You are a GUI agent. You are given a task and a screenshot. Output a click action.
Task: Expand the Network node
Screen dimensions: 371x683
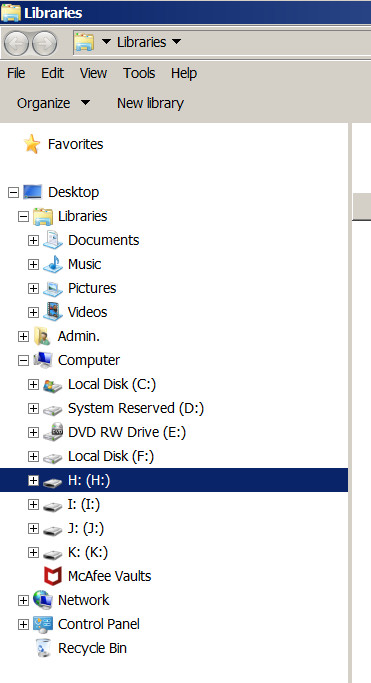pyautogui.click(x=24, y=600)
